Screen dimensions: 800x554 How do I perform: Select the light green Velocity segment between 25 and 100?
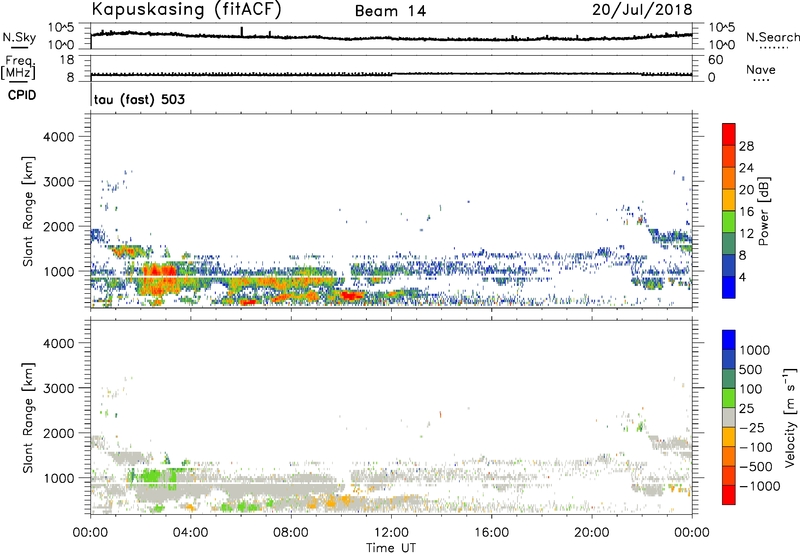(729, 398)
